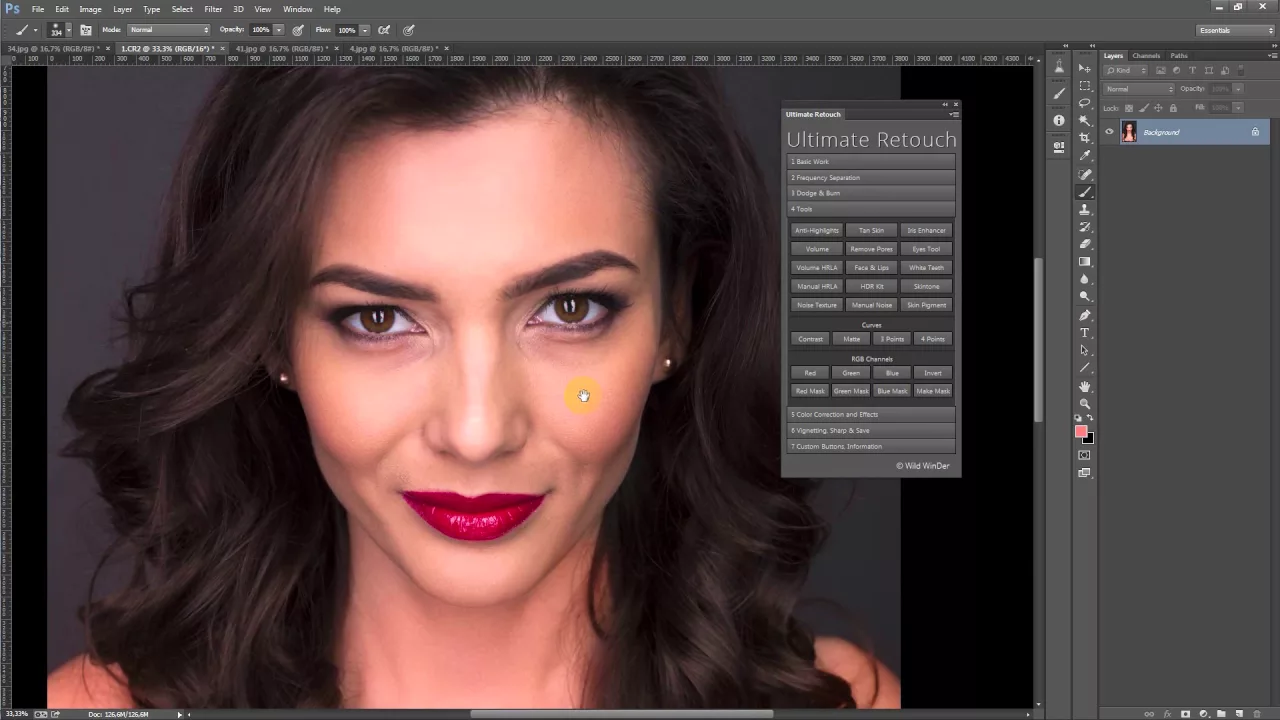1280x720 pixels.
Task: Click the Remove Pores button
Action: (x=871, y=249)
